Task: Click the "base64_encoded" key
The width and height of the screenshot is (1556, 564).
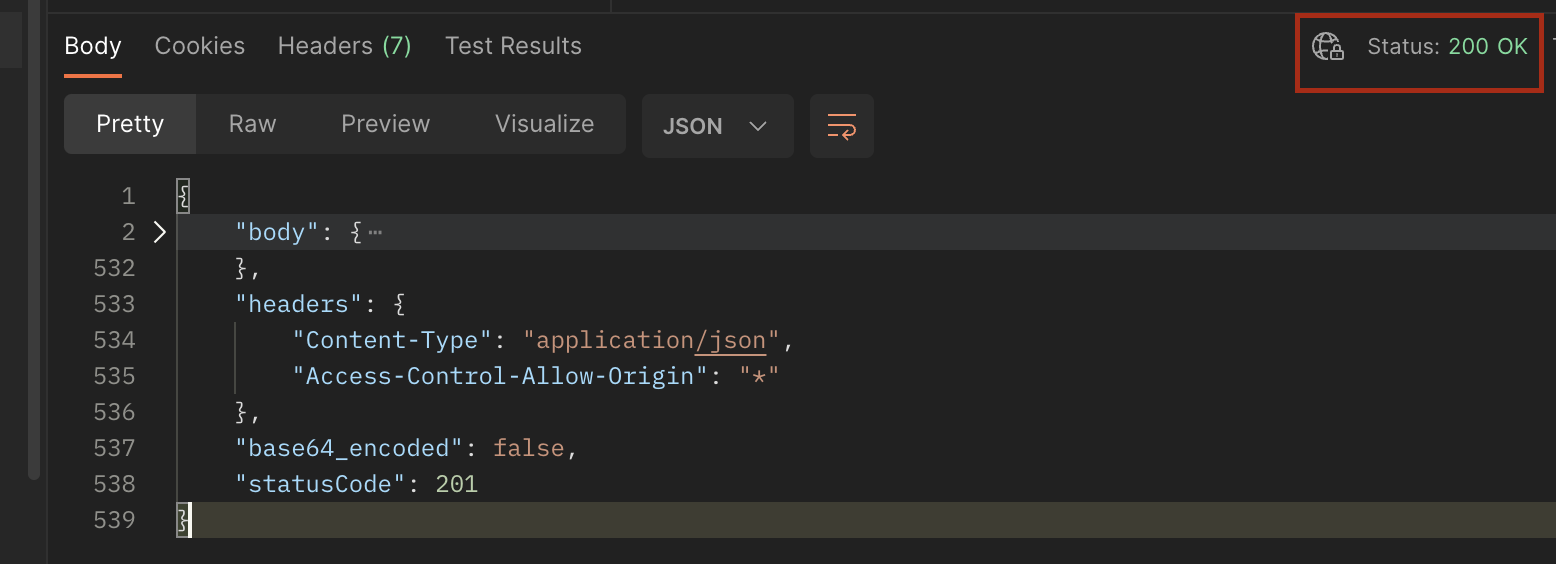Action: [x=348, y=448]
